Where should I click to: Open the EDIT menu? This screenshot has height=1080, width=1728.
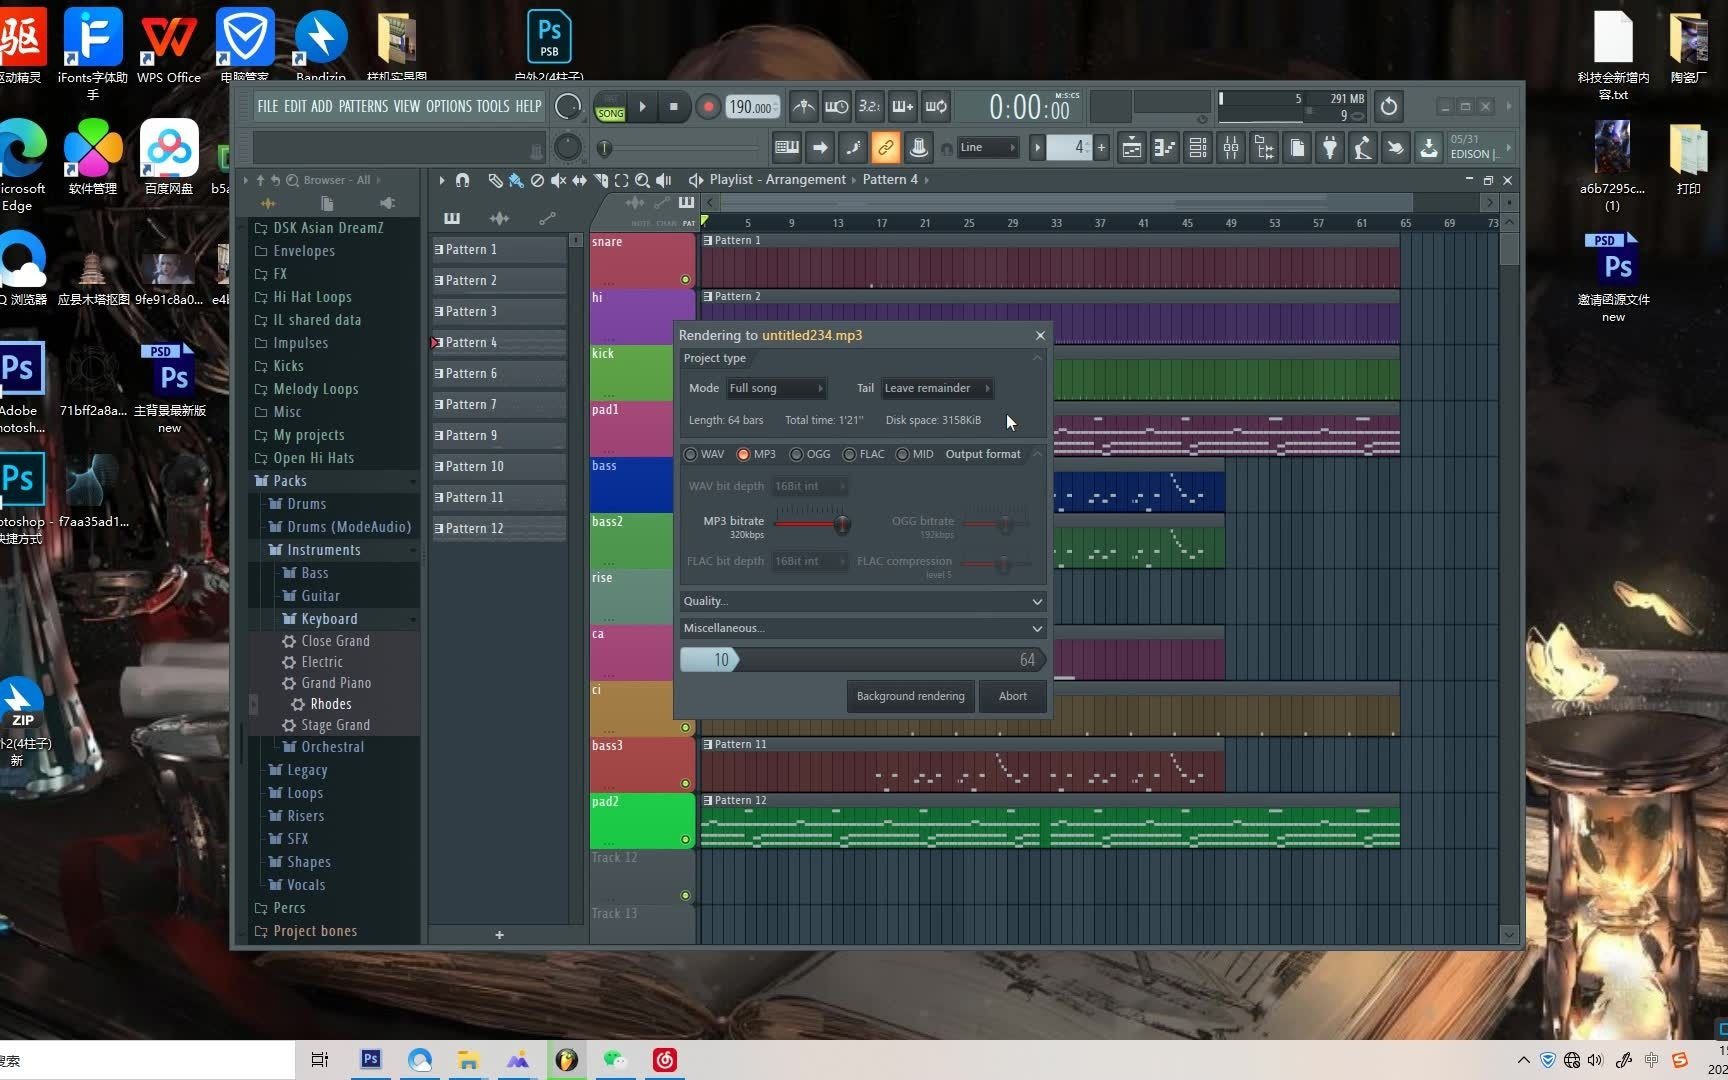(295, 106)
